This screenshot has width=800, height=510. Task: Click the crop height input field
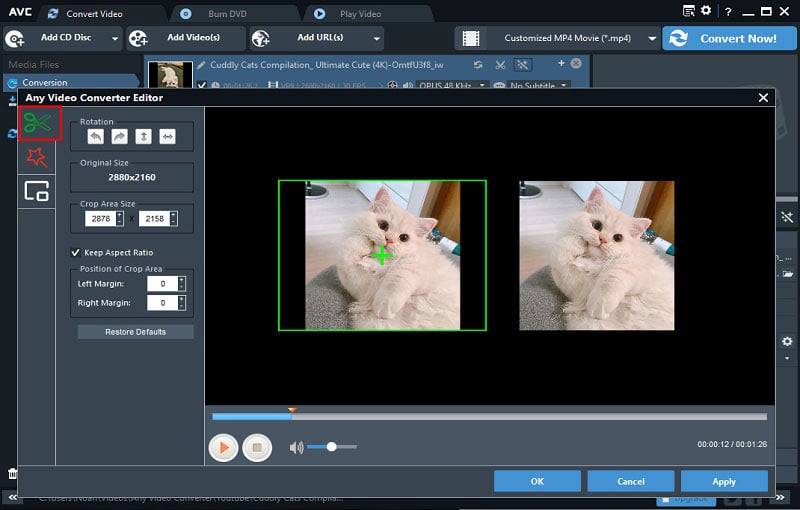point(154,218)
